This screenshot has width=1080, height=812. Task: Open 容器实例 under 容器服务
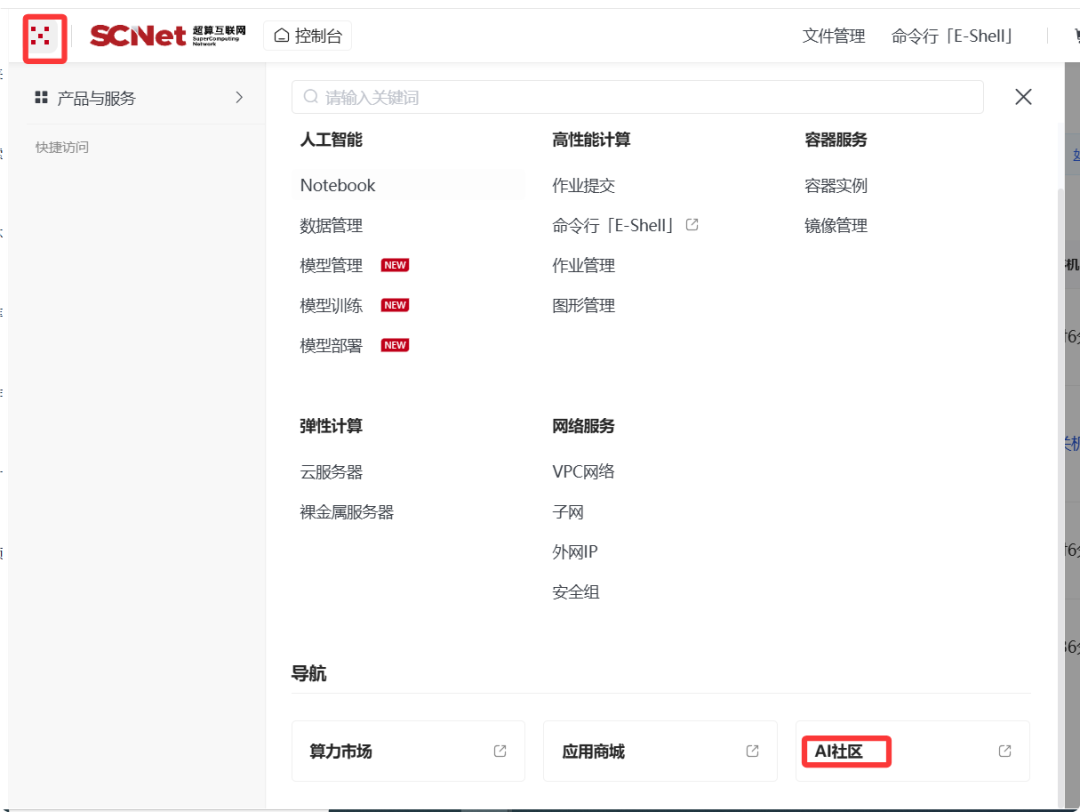pos(835,185)
